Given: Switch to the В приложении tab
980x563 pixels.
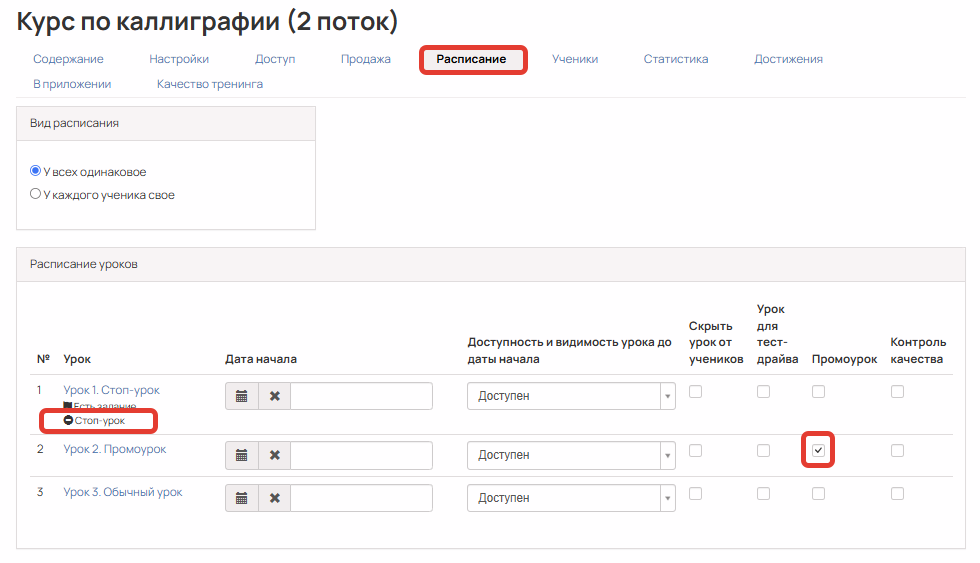Looking at the screenshot, I should (x=72, y=84).
